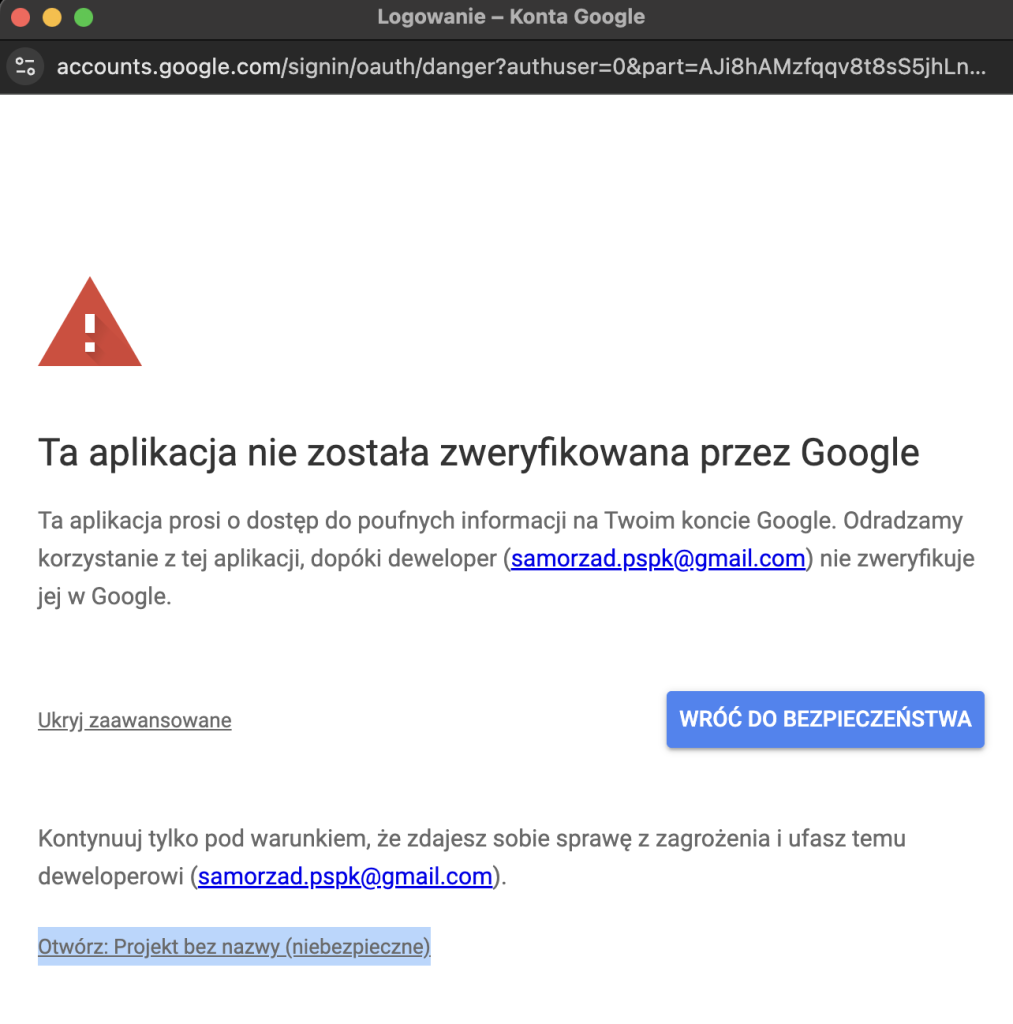Open Projekt bez nazwy (niebezpieczne) link
The image size is (1013, 1024).
pos(234,946)
